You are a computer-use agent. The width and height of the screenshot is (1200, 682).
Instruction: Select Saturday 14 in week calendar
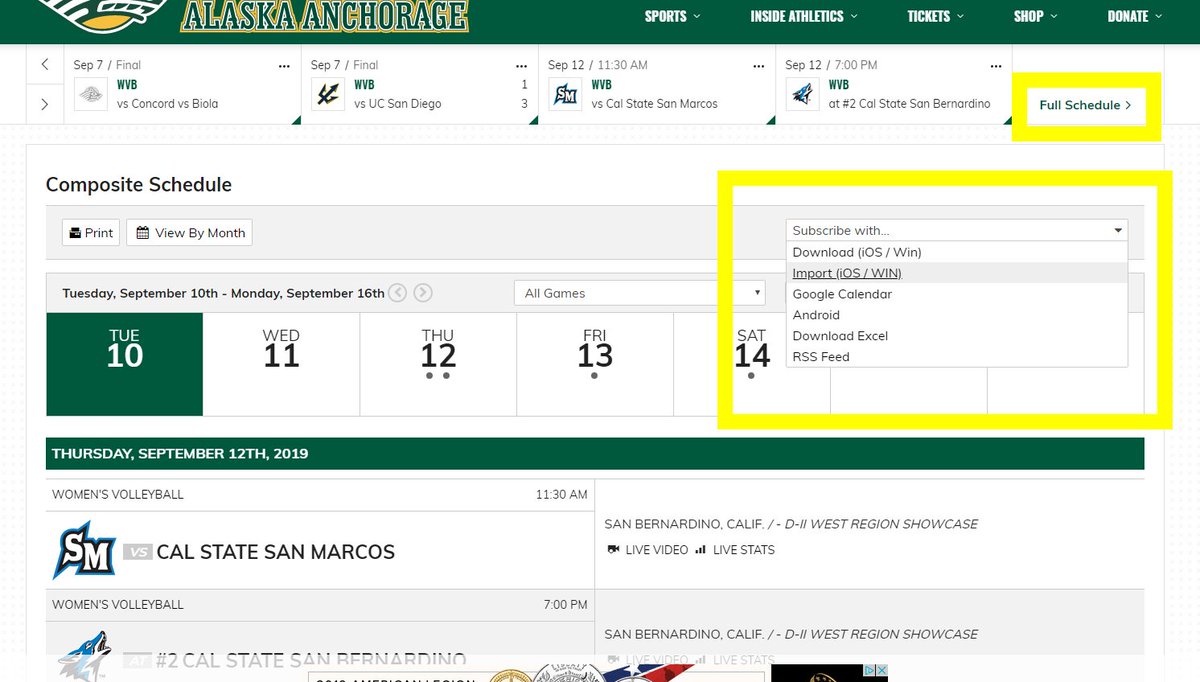pyautogui.click(x=752, y=364)
